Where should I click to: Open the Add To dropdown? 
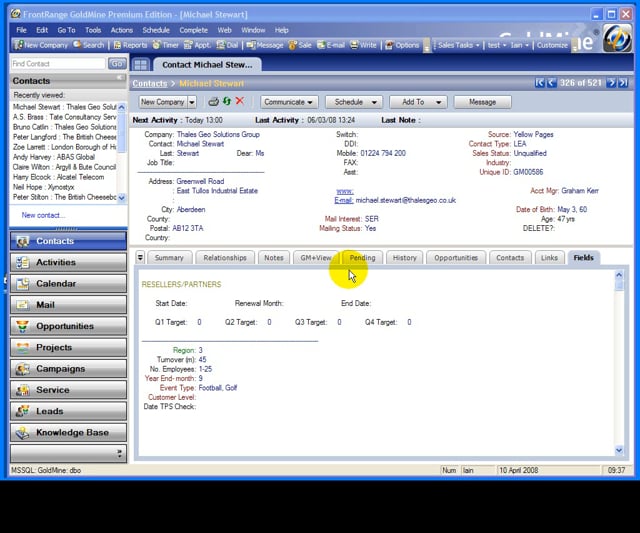418,102
